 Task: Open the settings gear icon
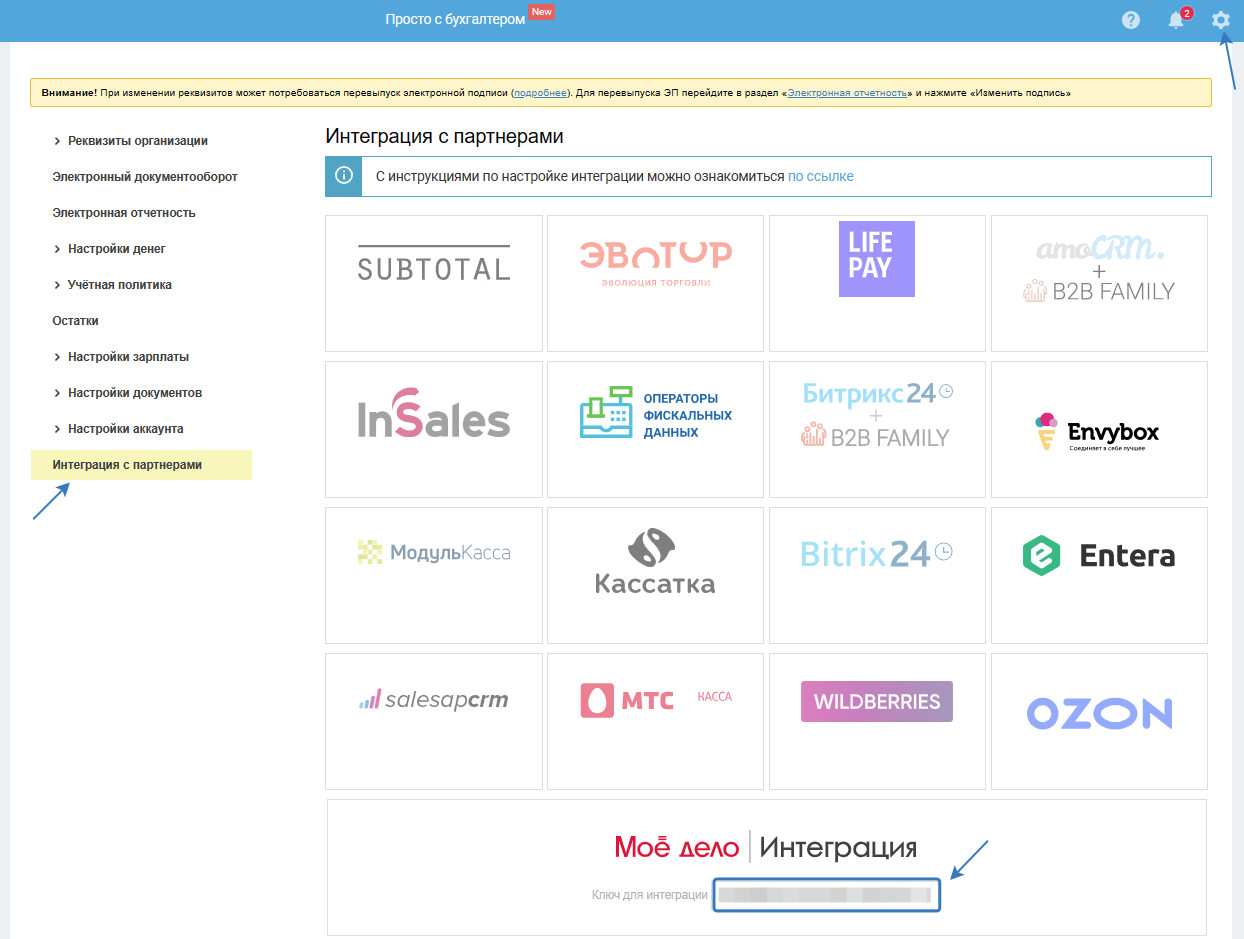tap(1220, 19)
